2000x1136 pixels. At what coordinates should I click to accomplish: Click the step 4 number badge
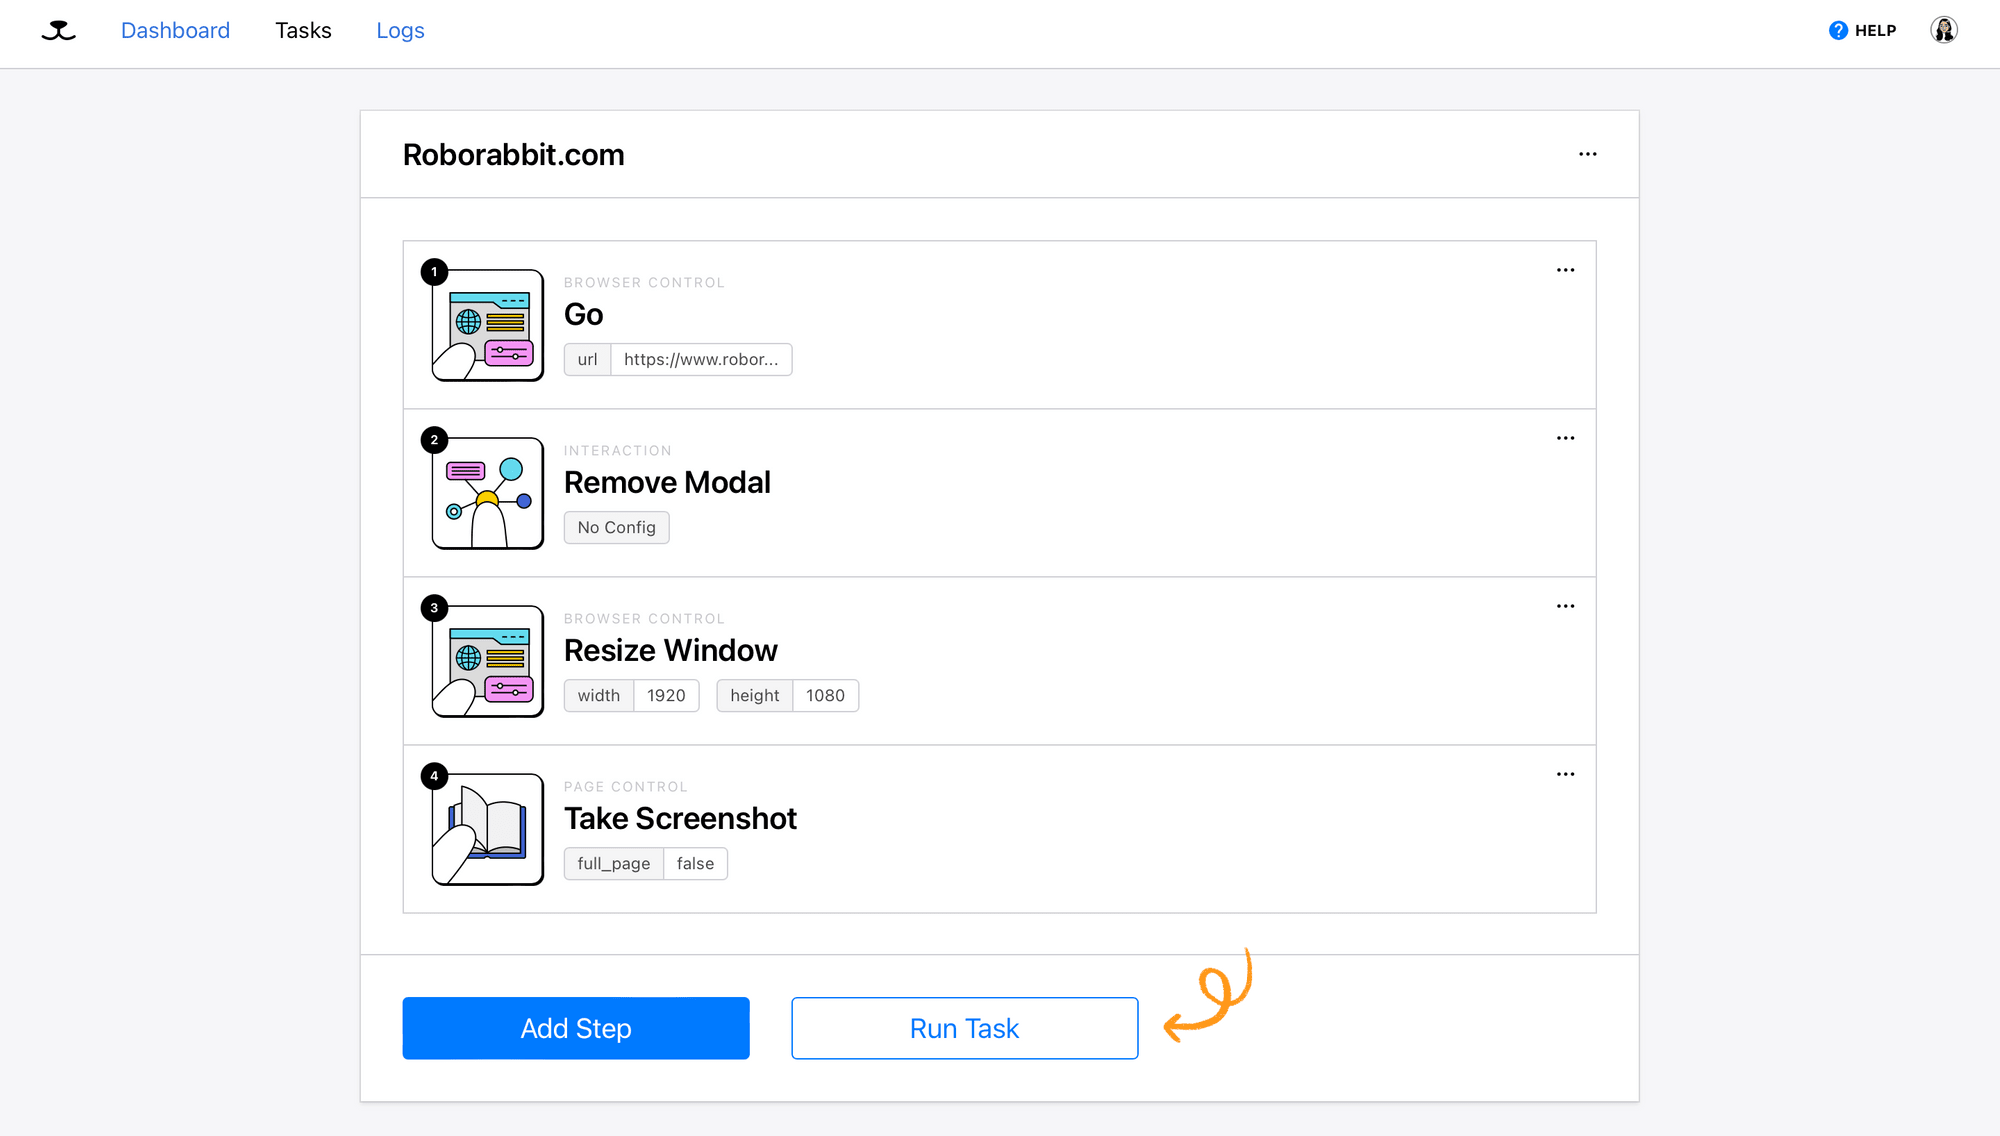tap(433, 775)
